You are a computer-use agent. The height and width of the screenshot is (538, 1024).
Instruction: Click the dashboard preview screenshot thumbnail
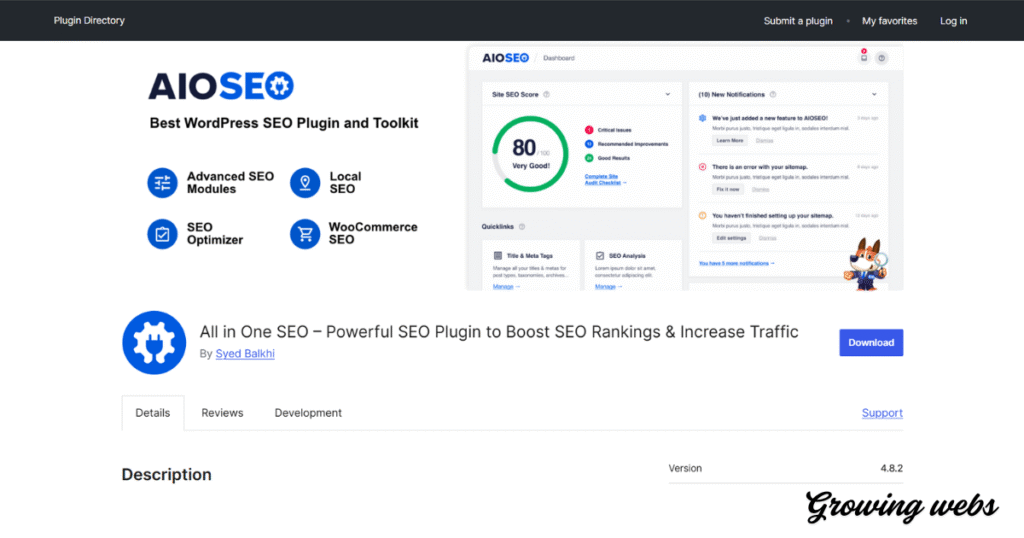(684, 168)
